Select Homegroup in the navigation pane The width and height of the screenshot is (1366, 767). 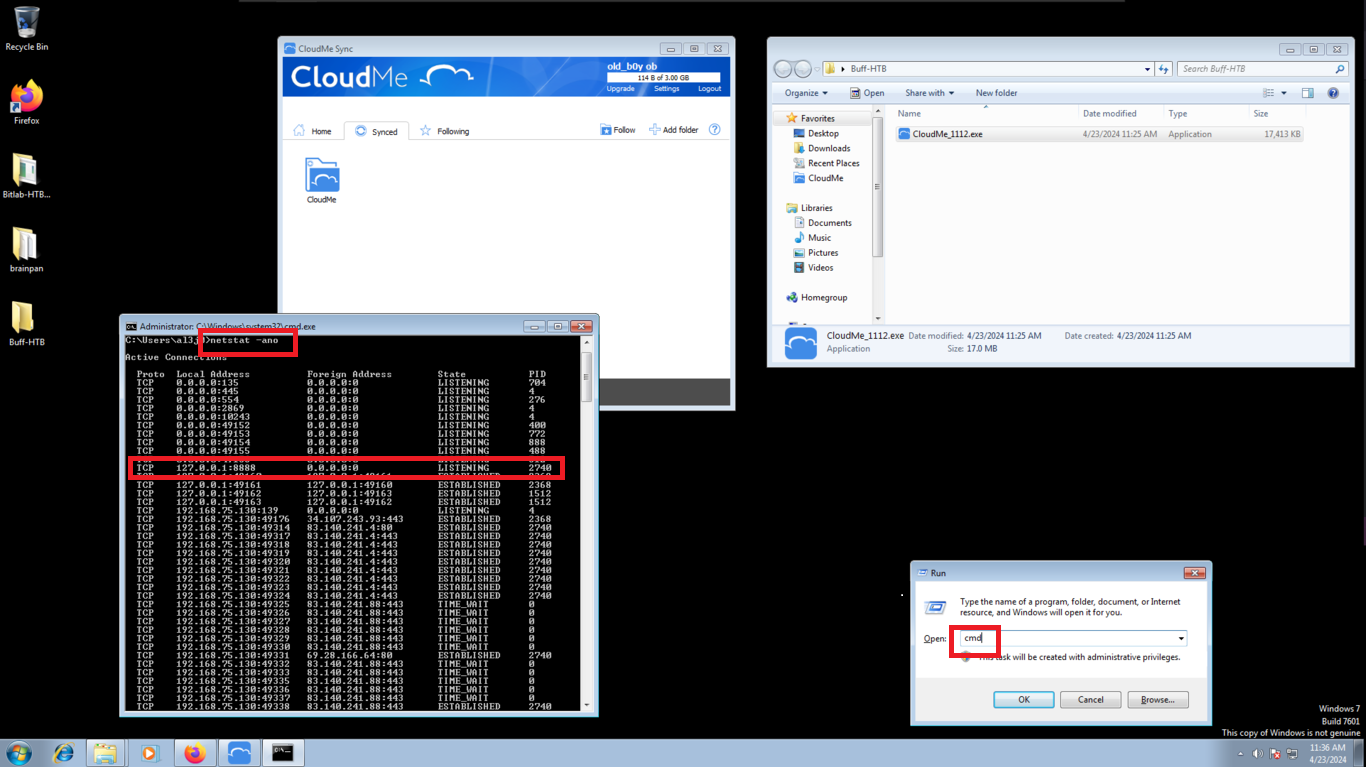[816, 297]
